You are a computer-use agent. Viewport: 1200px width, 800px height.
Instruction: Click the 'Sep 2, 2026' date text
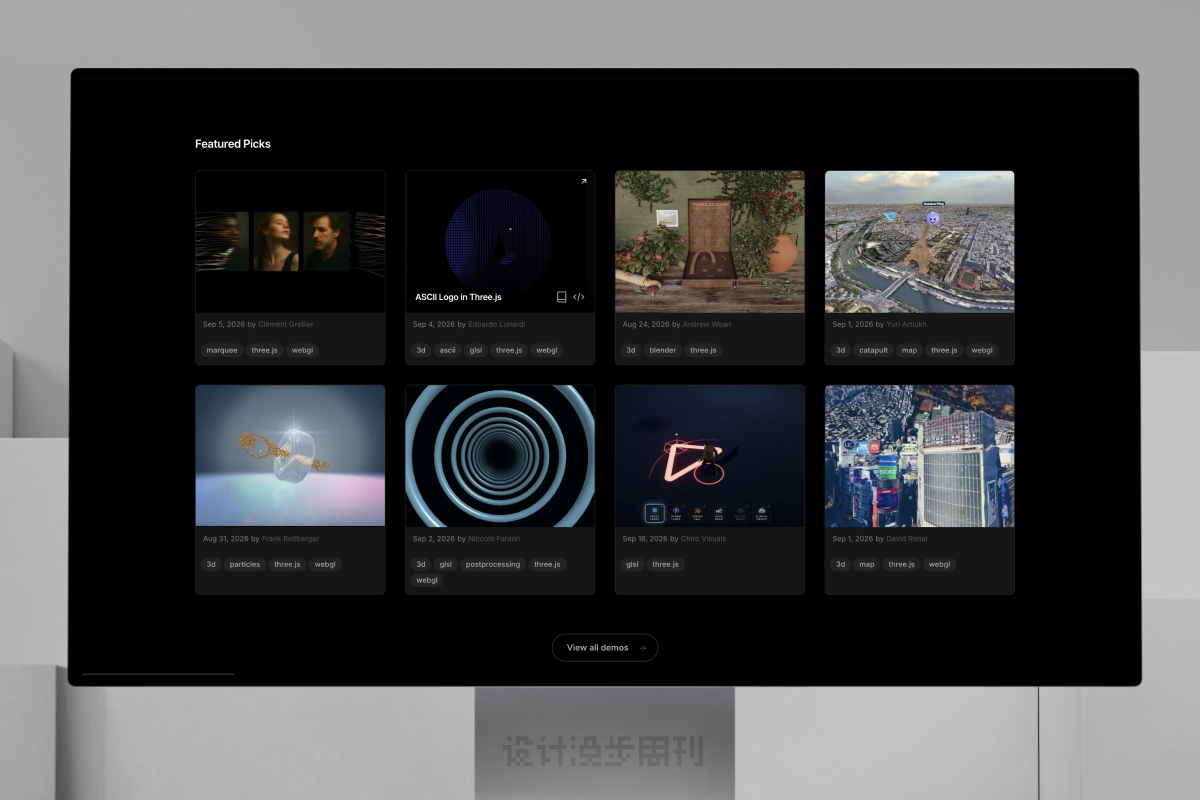pyautogui.click(x=434, y=538)
